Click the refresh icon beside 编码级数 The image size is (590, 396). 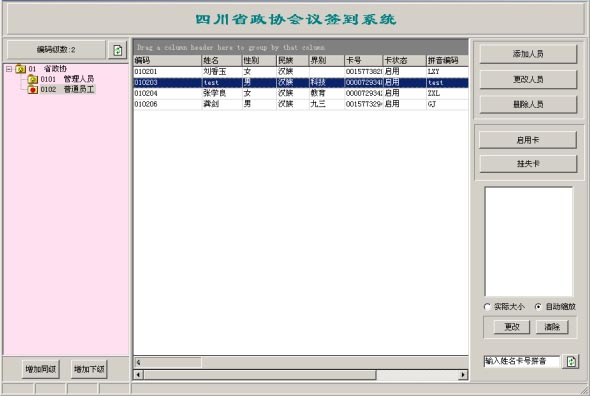[x=117, y=50]
